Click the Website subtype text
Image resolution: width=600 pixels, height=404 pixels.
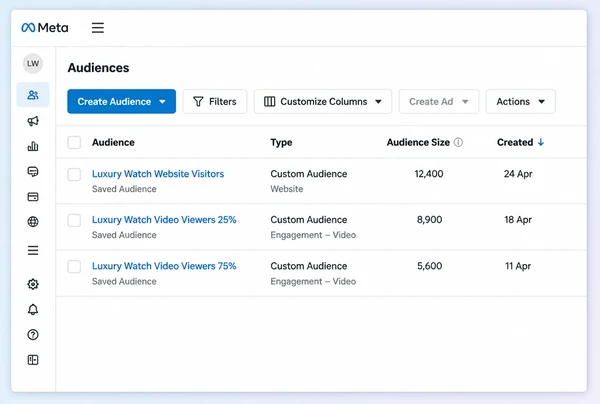pyautogui.click(x=287, y=189)
